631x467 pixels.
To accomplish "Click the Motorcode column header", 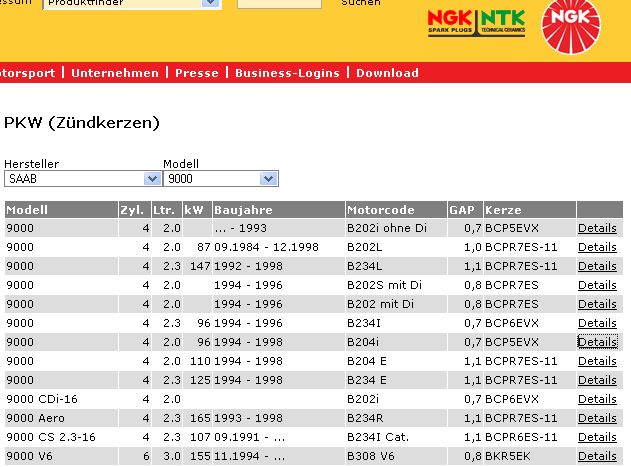I will pos(396,210).
